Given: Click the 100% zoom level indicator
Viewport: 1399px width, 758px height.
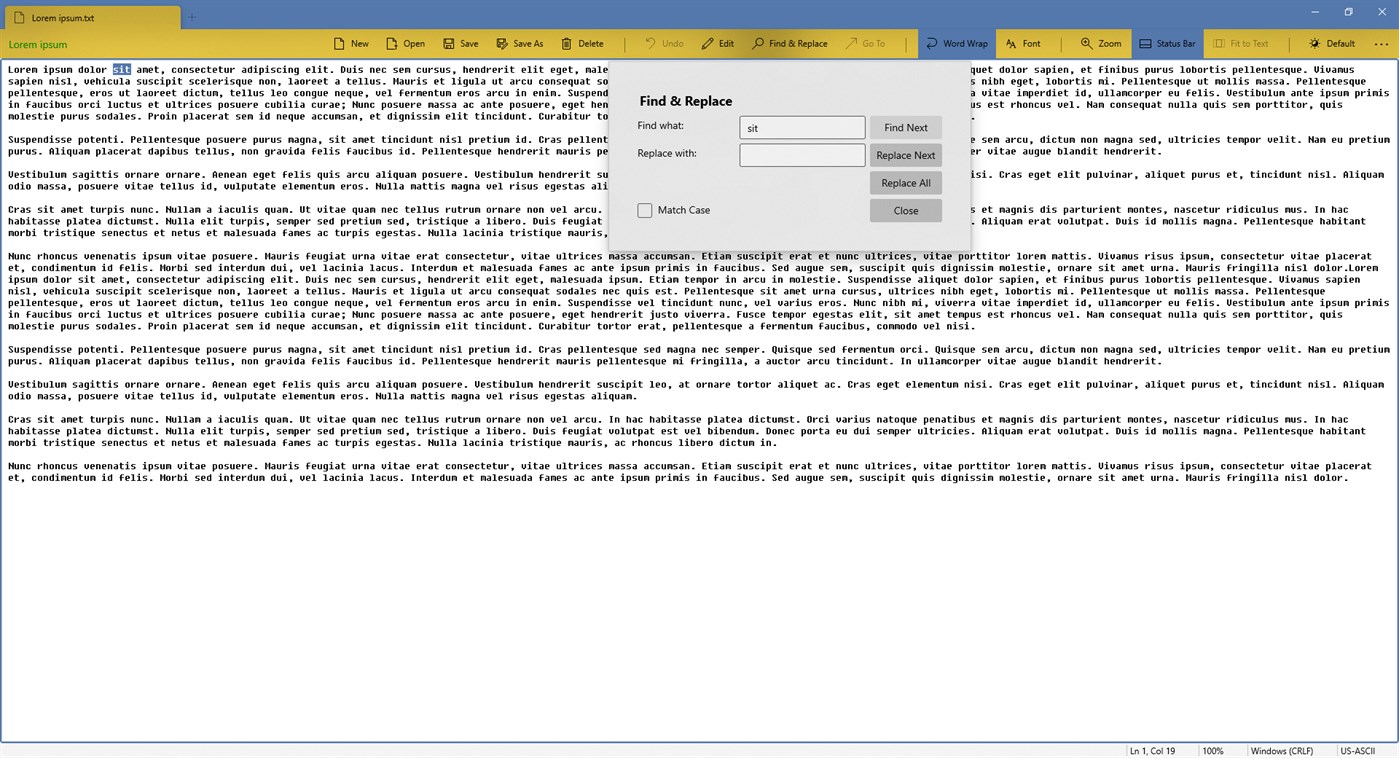Looking at the screenshot, I should point(1213,750).
